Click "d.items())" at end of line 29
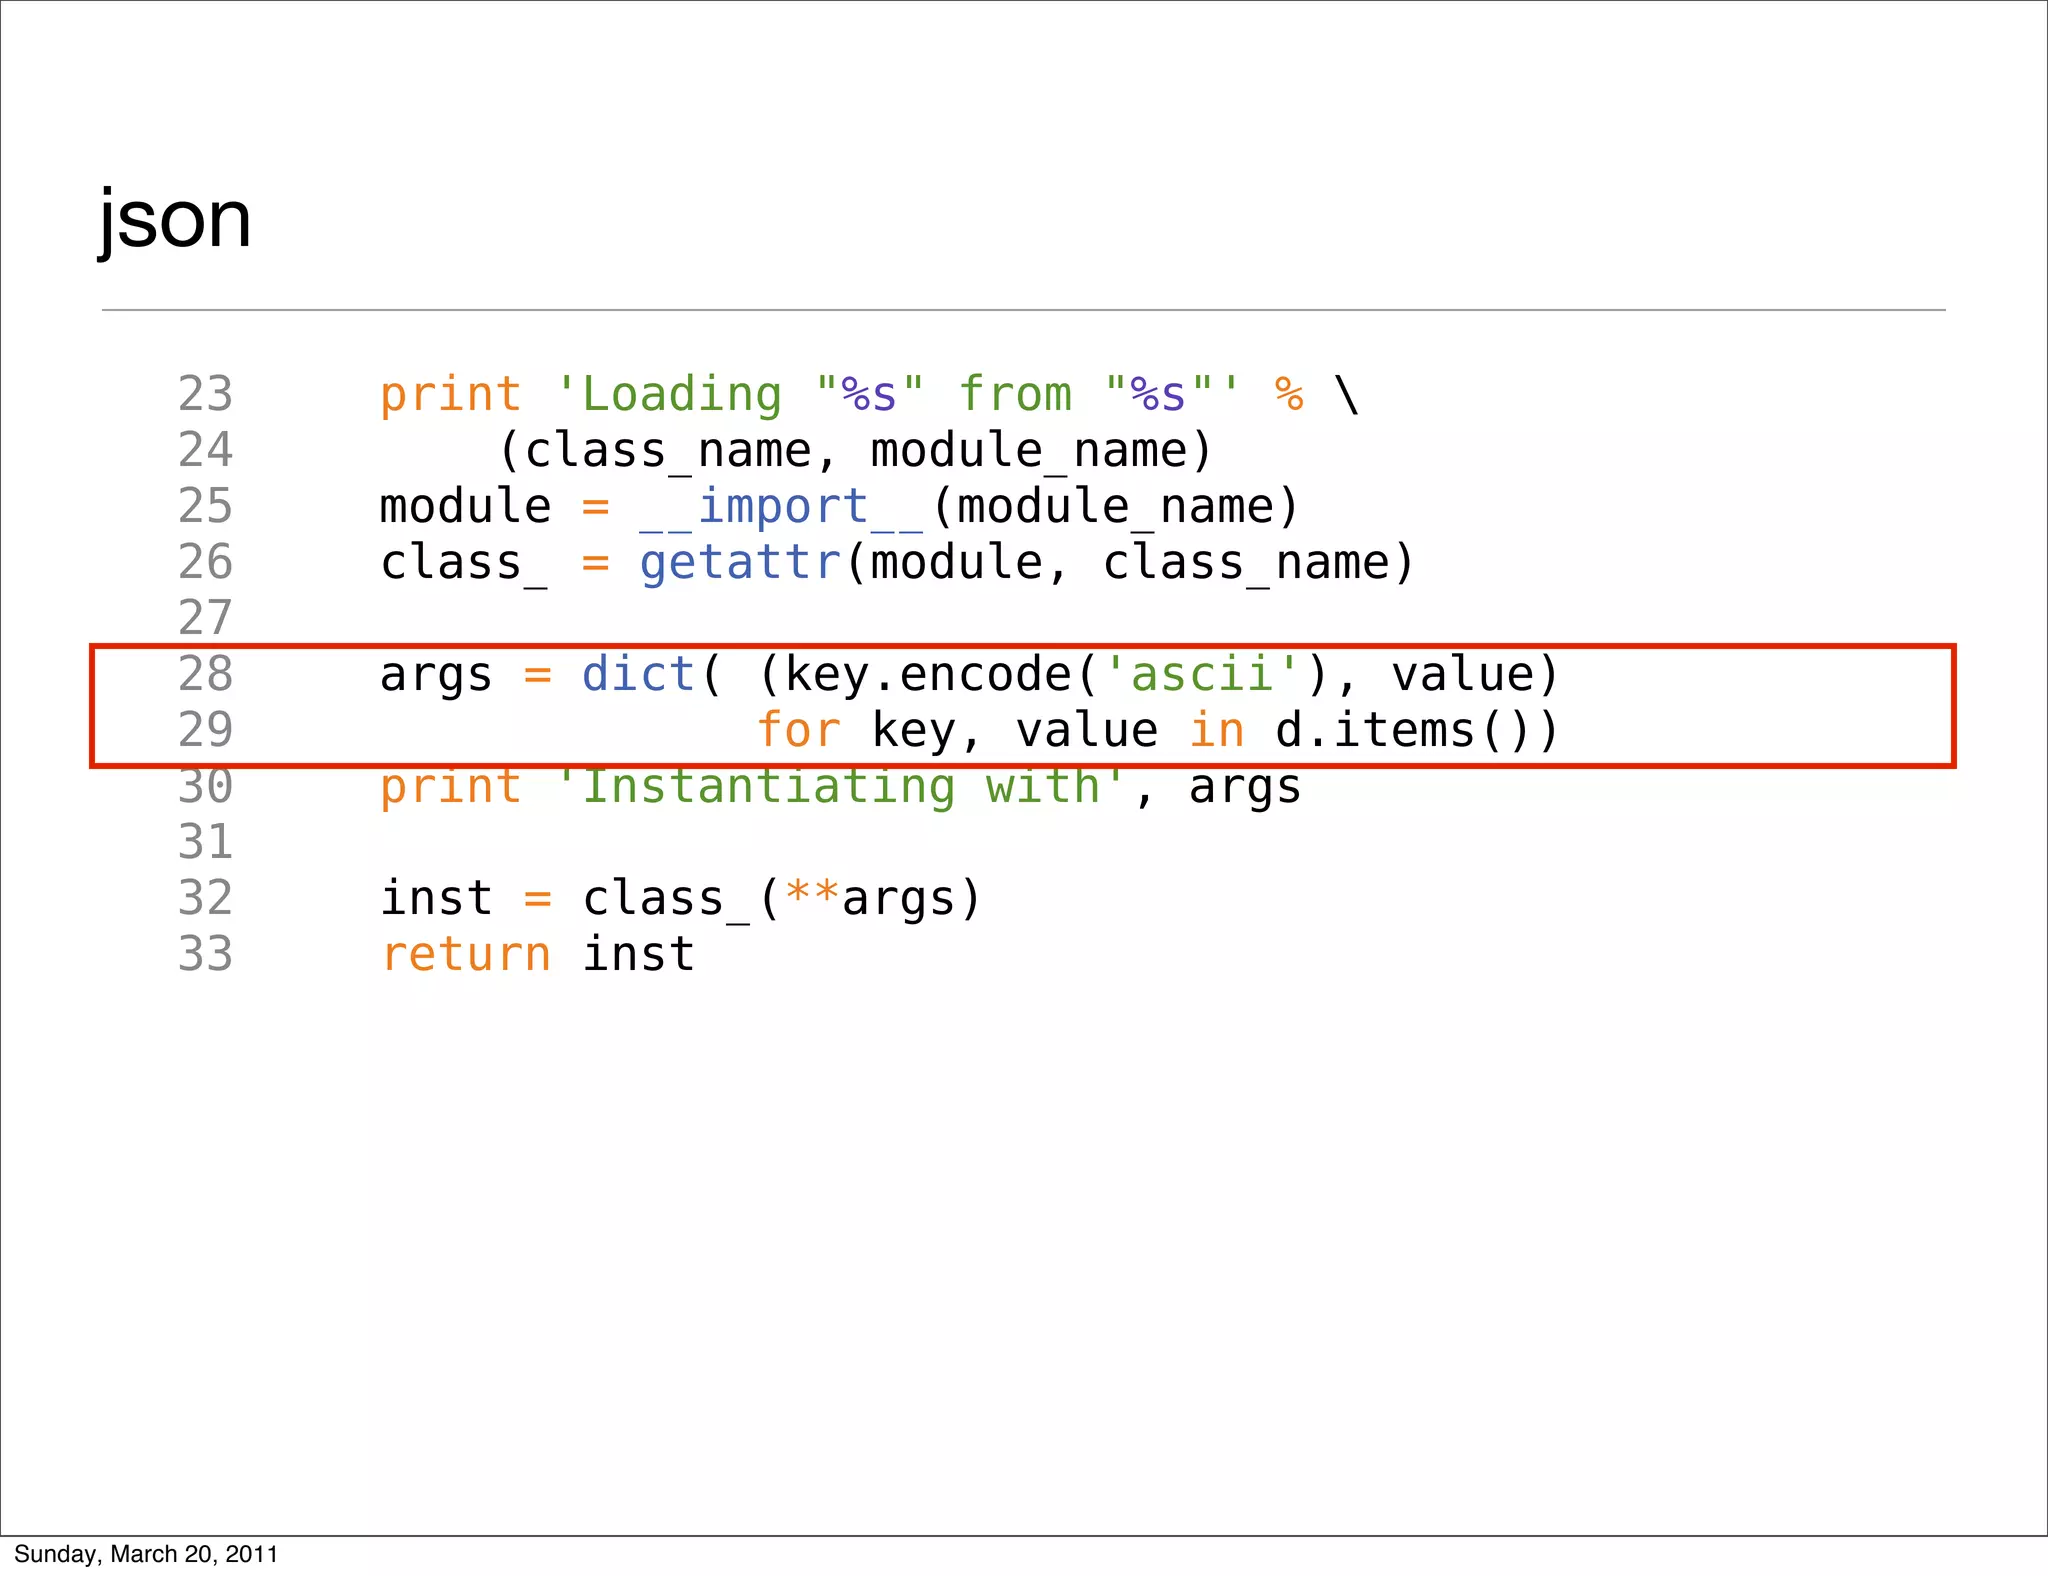 pos(1417,731)
